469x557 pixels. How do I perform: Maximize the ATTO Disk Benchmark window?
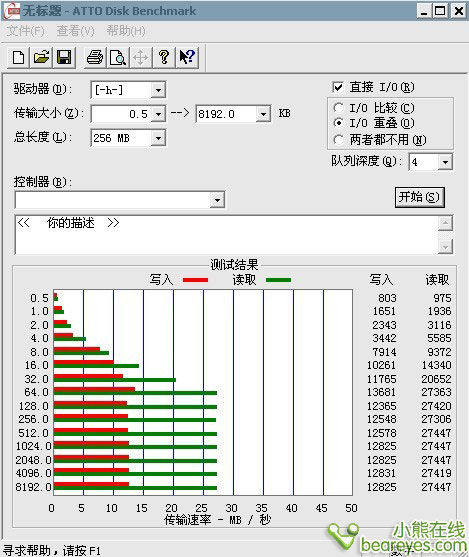[x=440, y=11]
